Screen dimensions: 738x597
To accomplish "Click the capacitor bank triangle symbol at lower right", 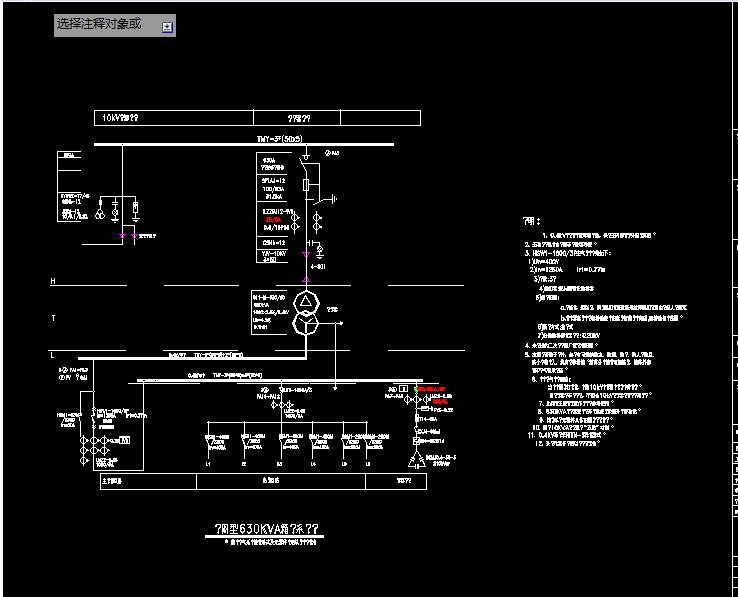I will [417, 460].
